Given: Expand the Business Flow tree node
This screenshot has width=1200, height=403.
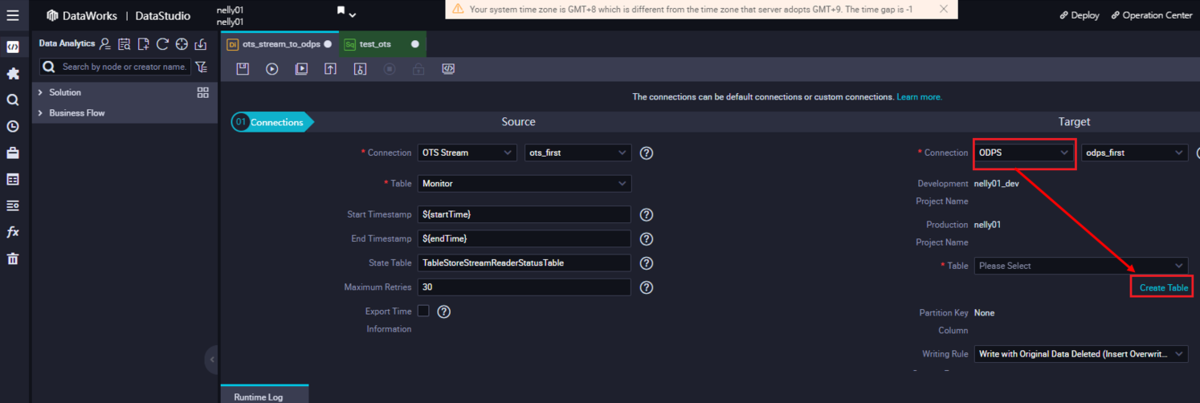Looking at the screenshot, I should [40, 113].
